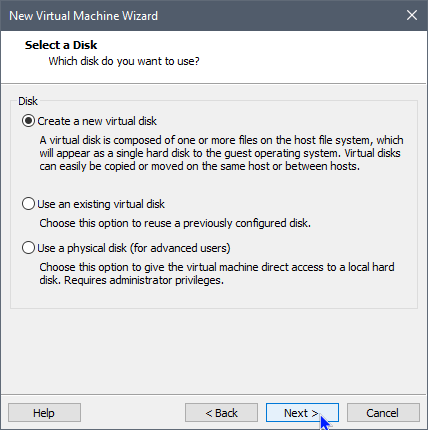The width and height of the screenshot is (428, 430).
Task: Click the paragraph describing virtual disk files
Action: [221, 153]
